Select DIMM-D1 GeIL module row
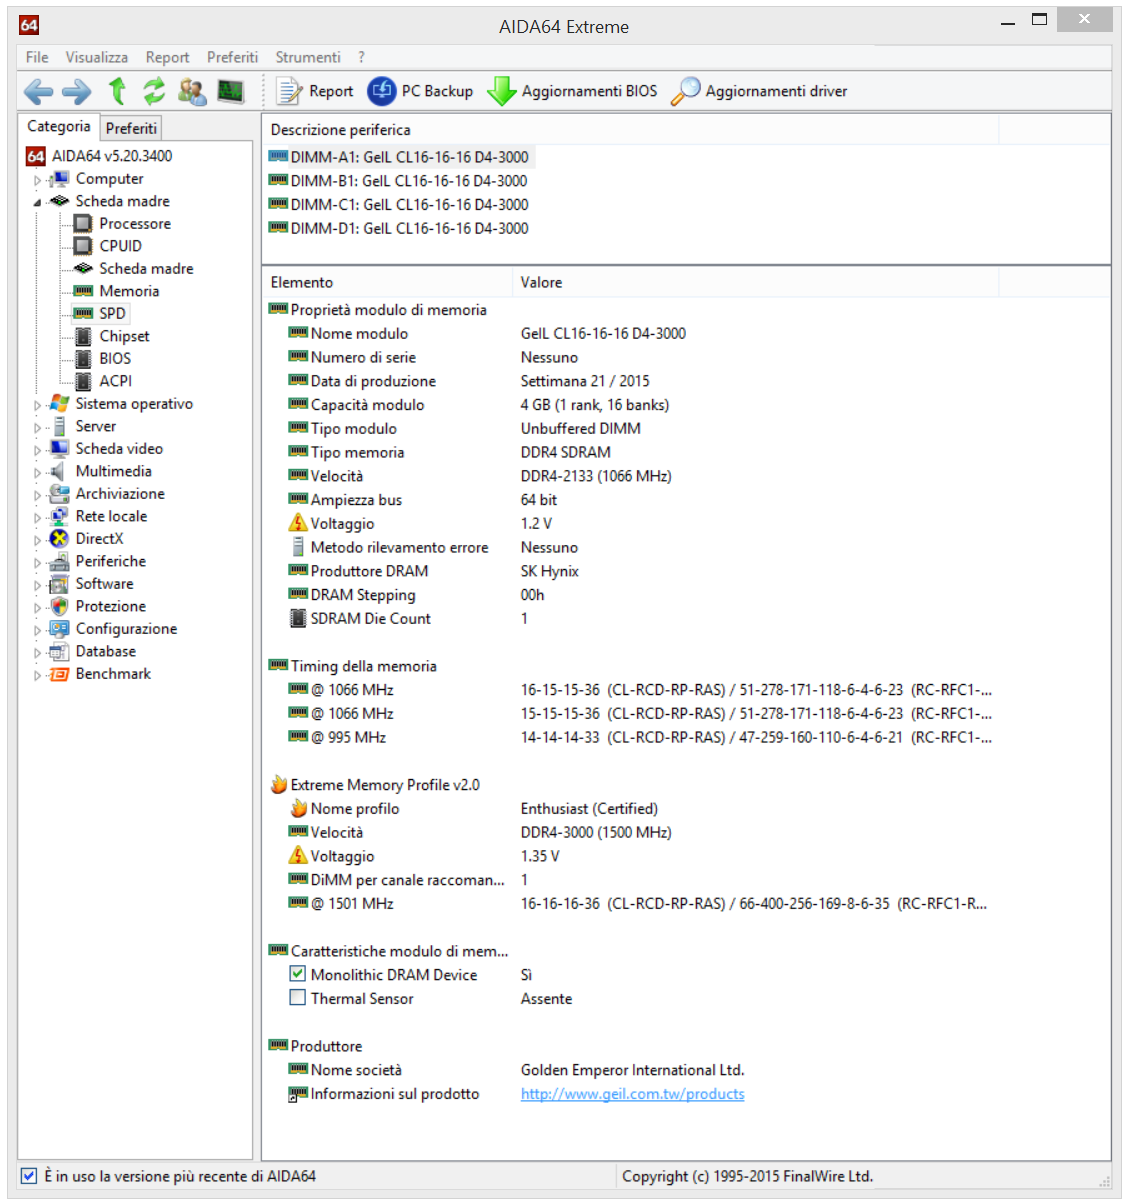 click(x=400, y=229)
